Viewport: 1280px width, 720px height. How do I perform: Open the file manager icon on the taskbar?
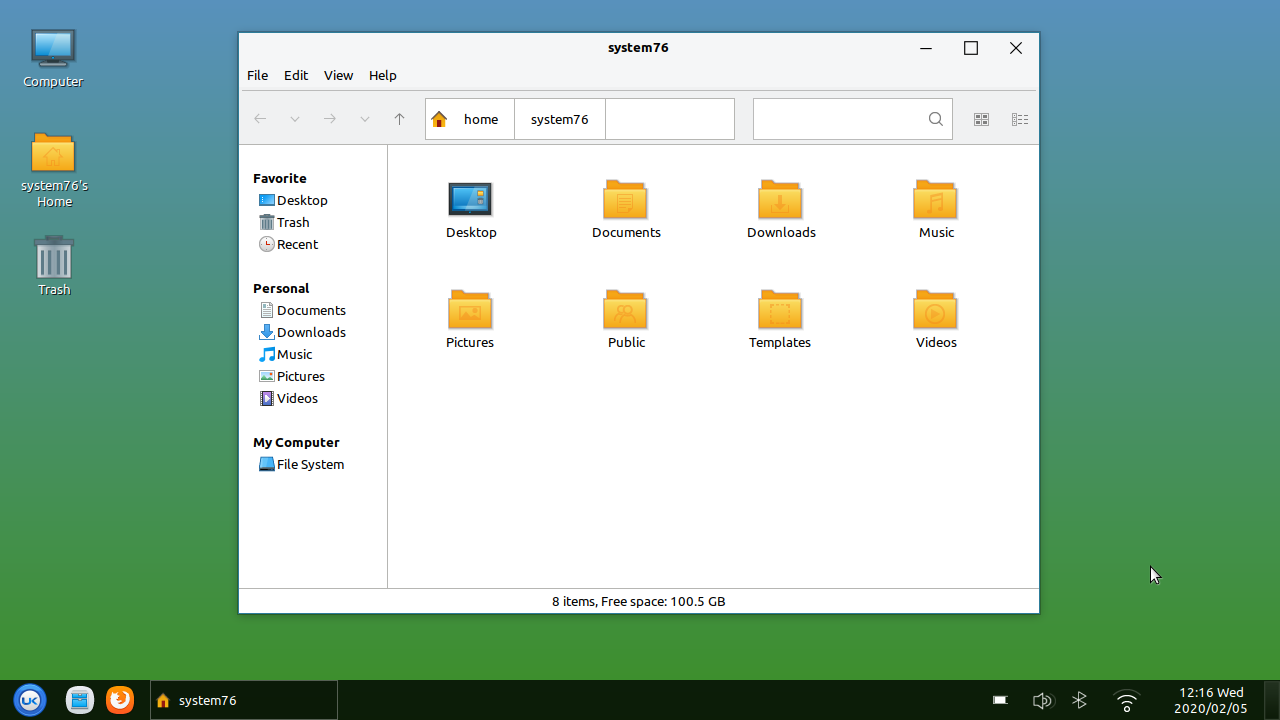pyautogui.click(x=79, y=700)
